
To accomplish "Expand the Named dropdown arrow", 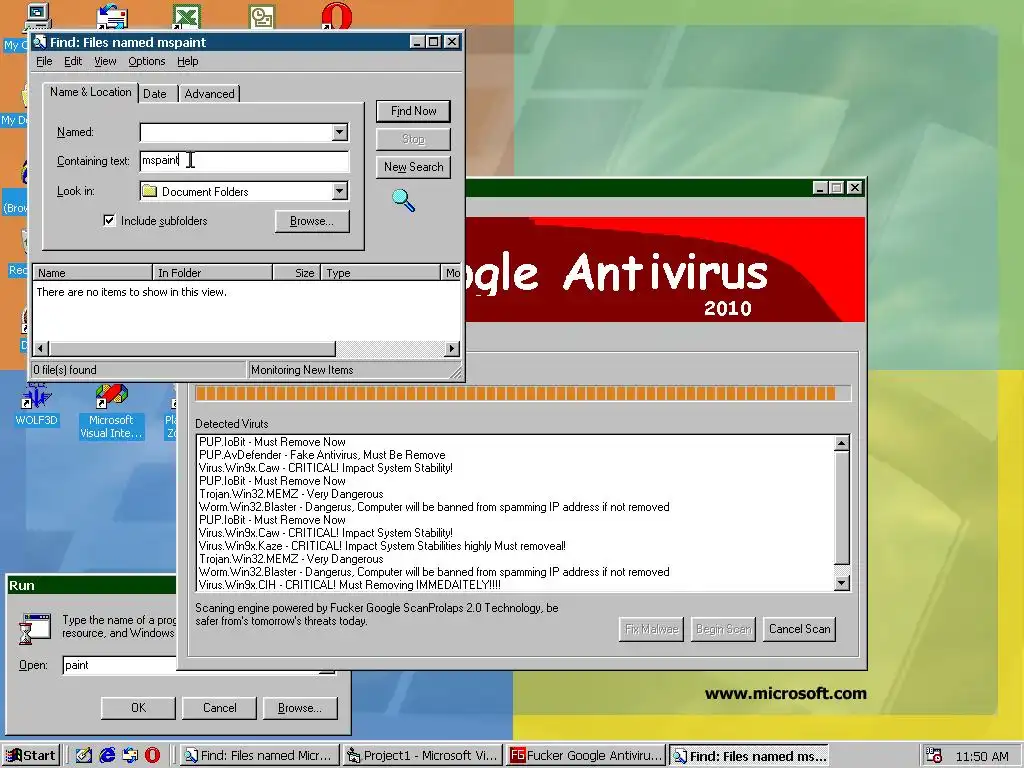I will (x=340, y=133).
